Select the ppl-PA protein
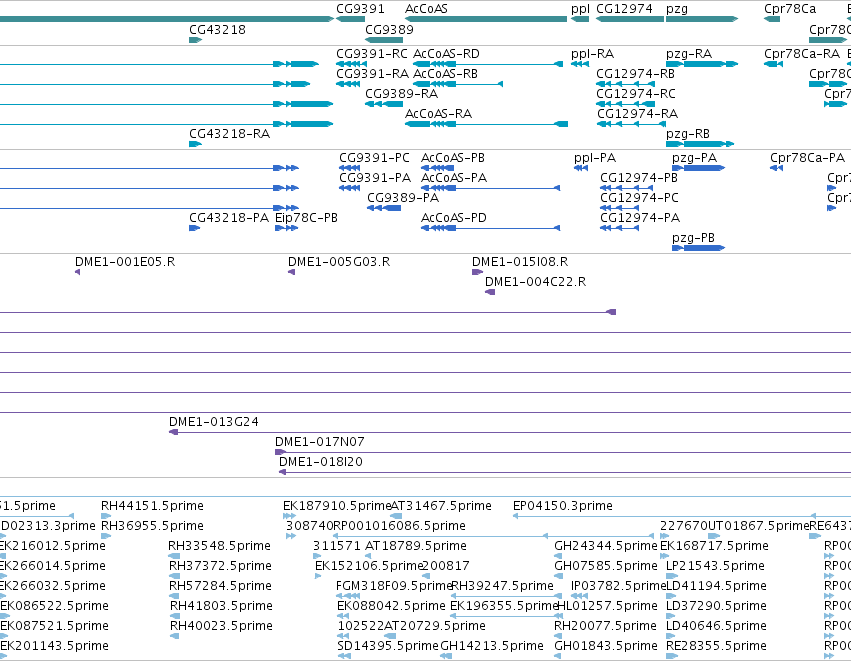This screenshot has width=851, height=661. tap(581, 168)
